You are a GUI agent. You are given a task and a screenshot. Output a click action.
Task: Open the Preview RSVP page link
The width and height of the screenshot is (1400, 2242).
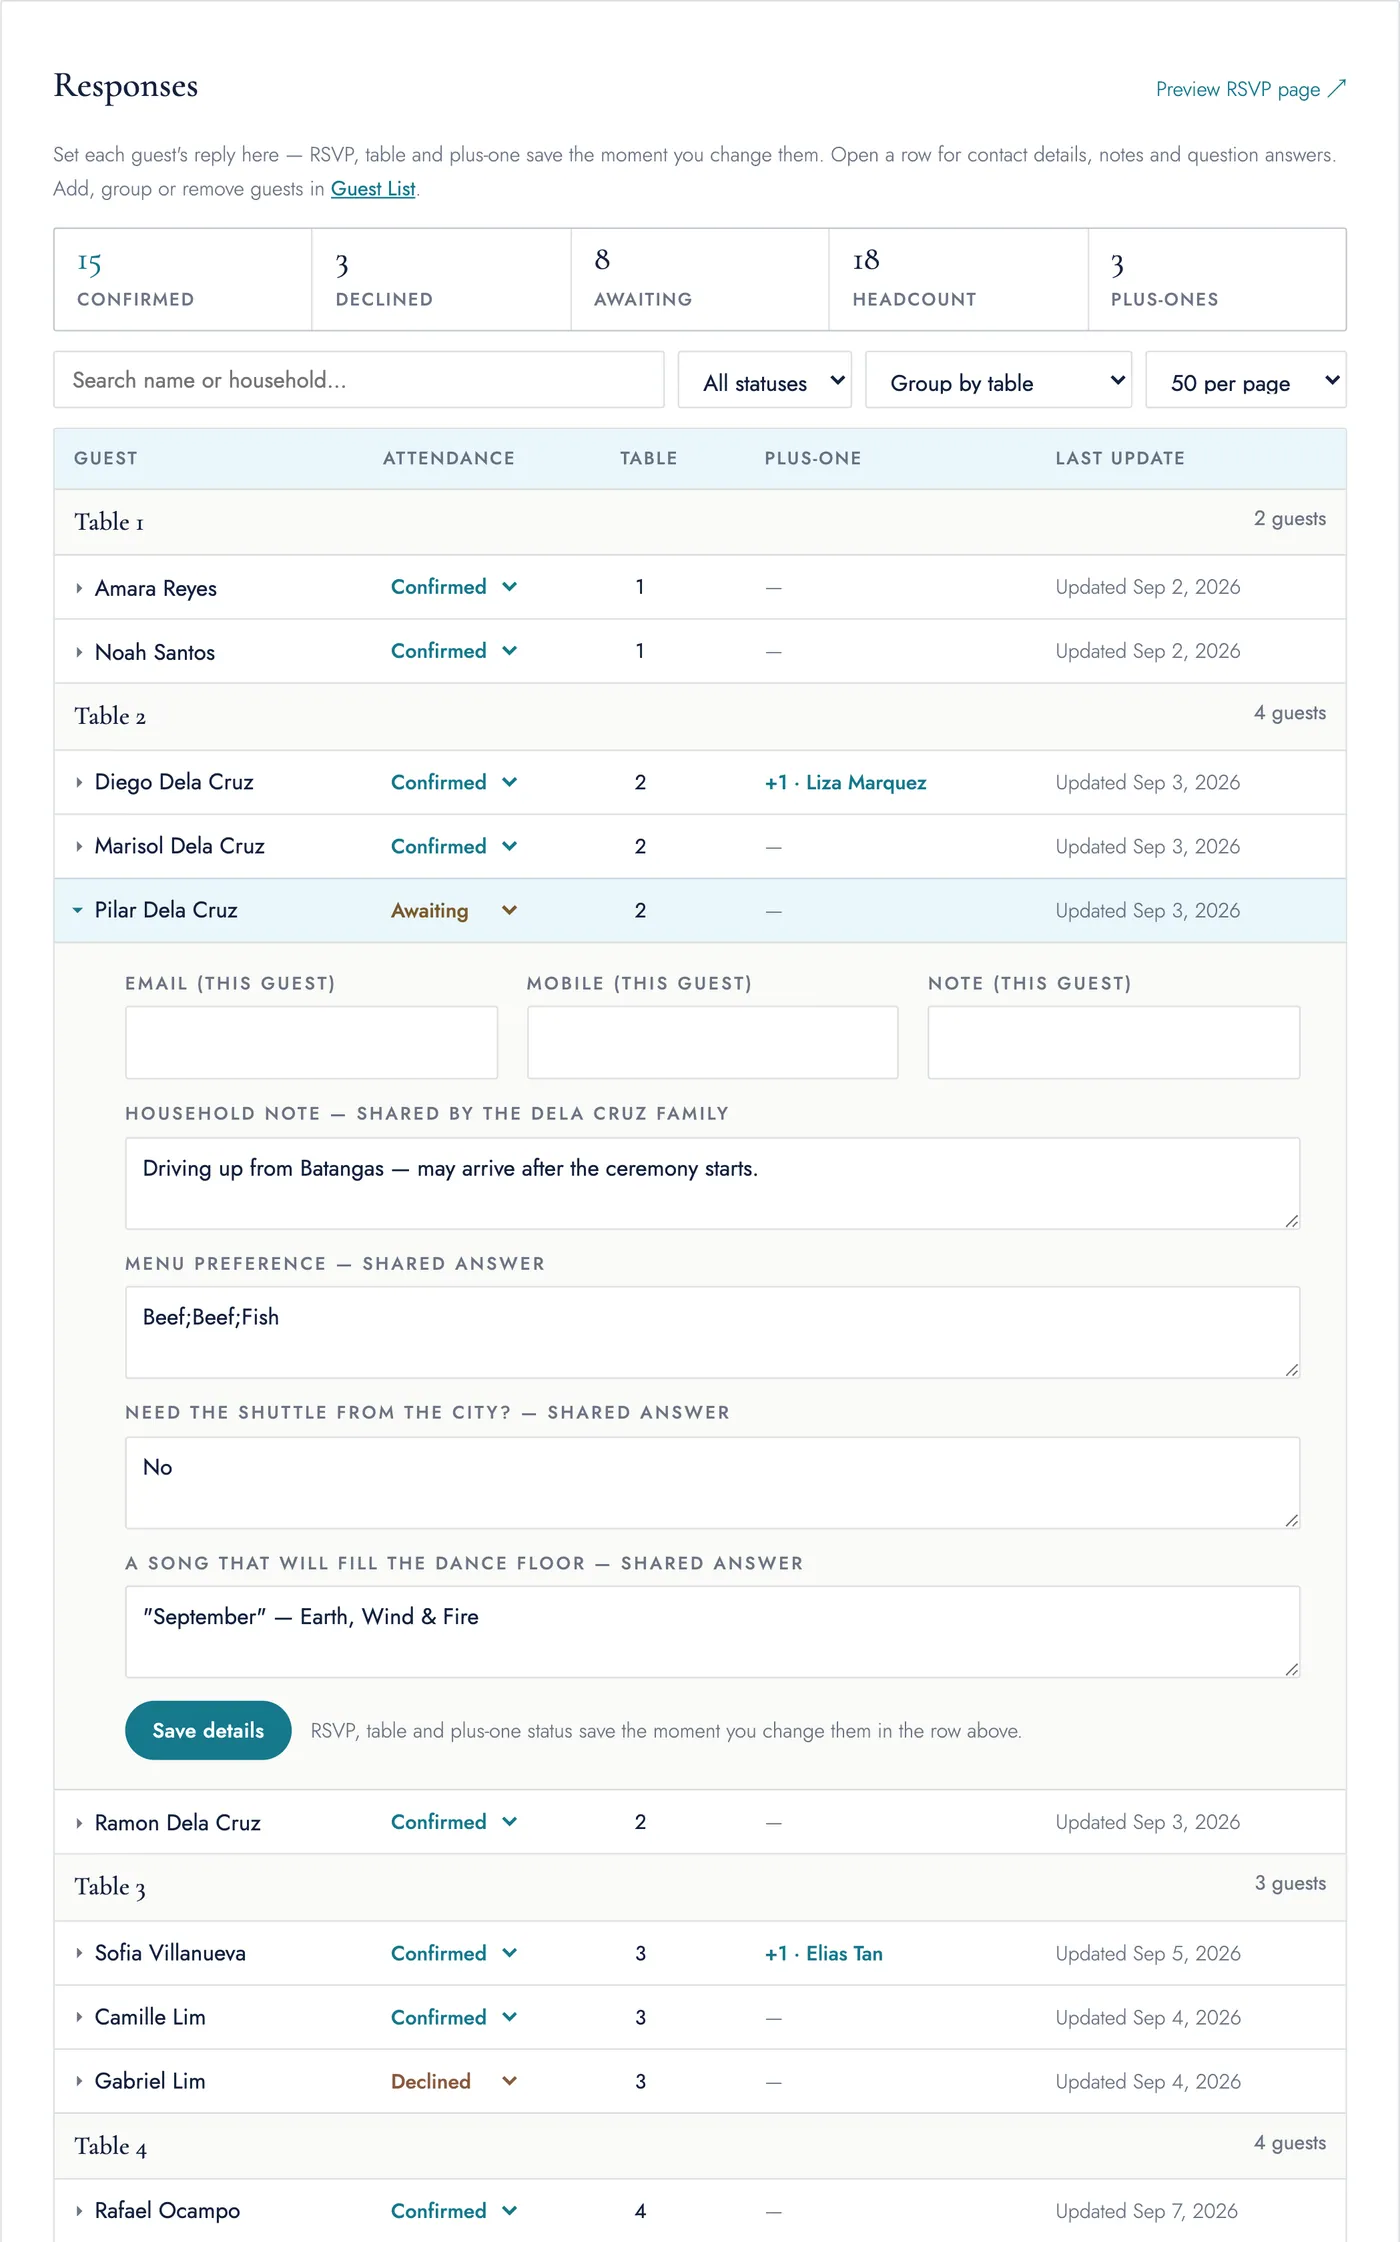point(1250,89)
